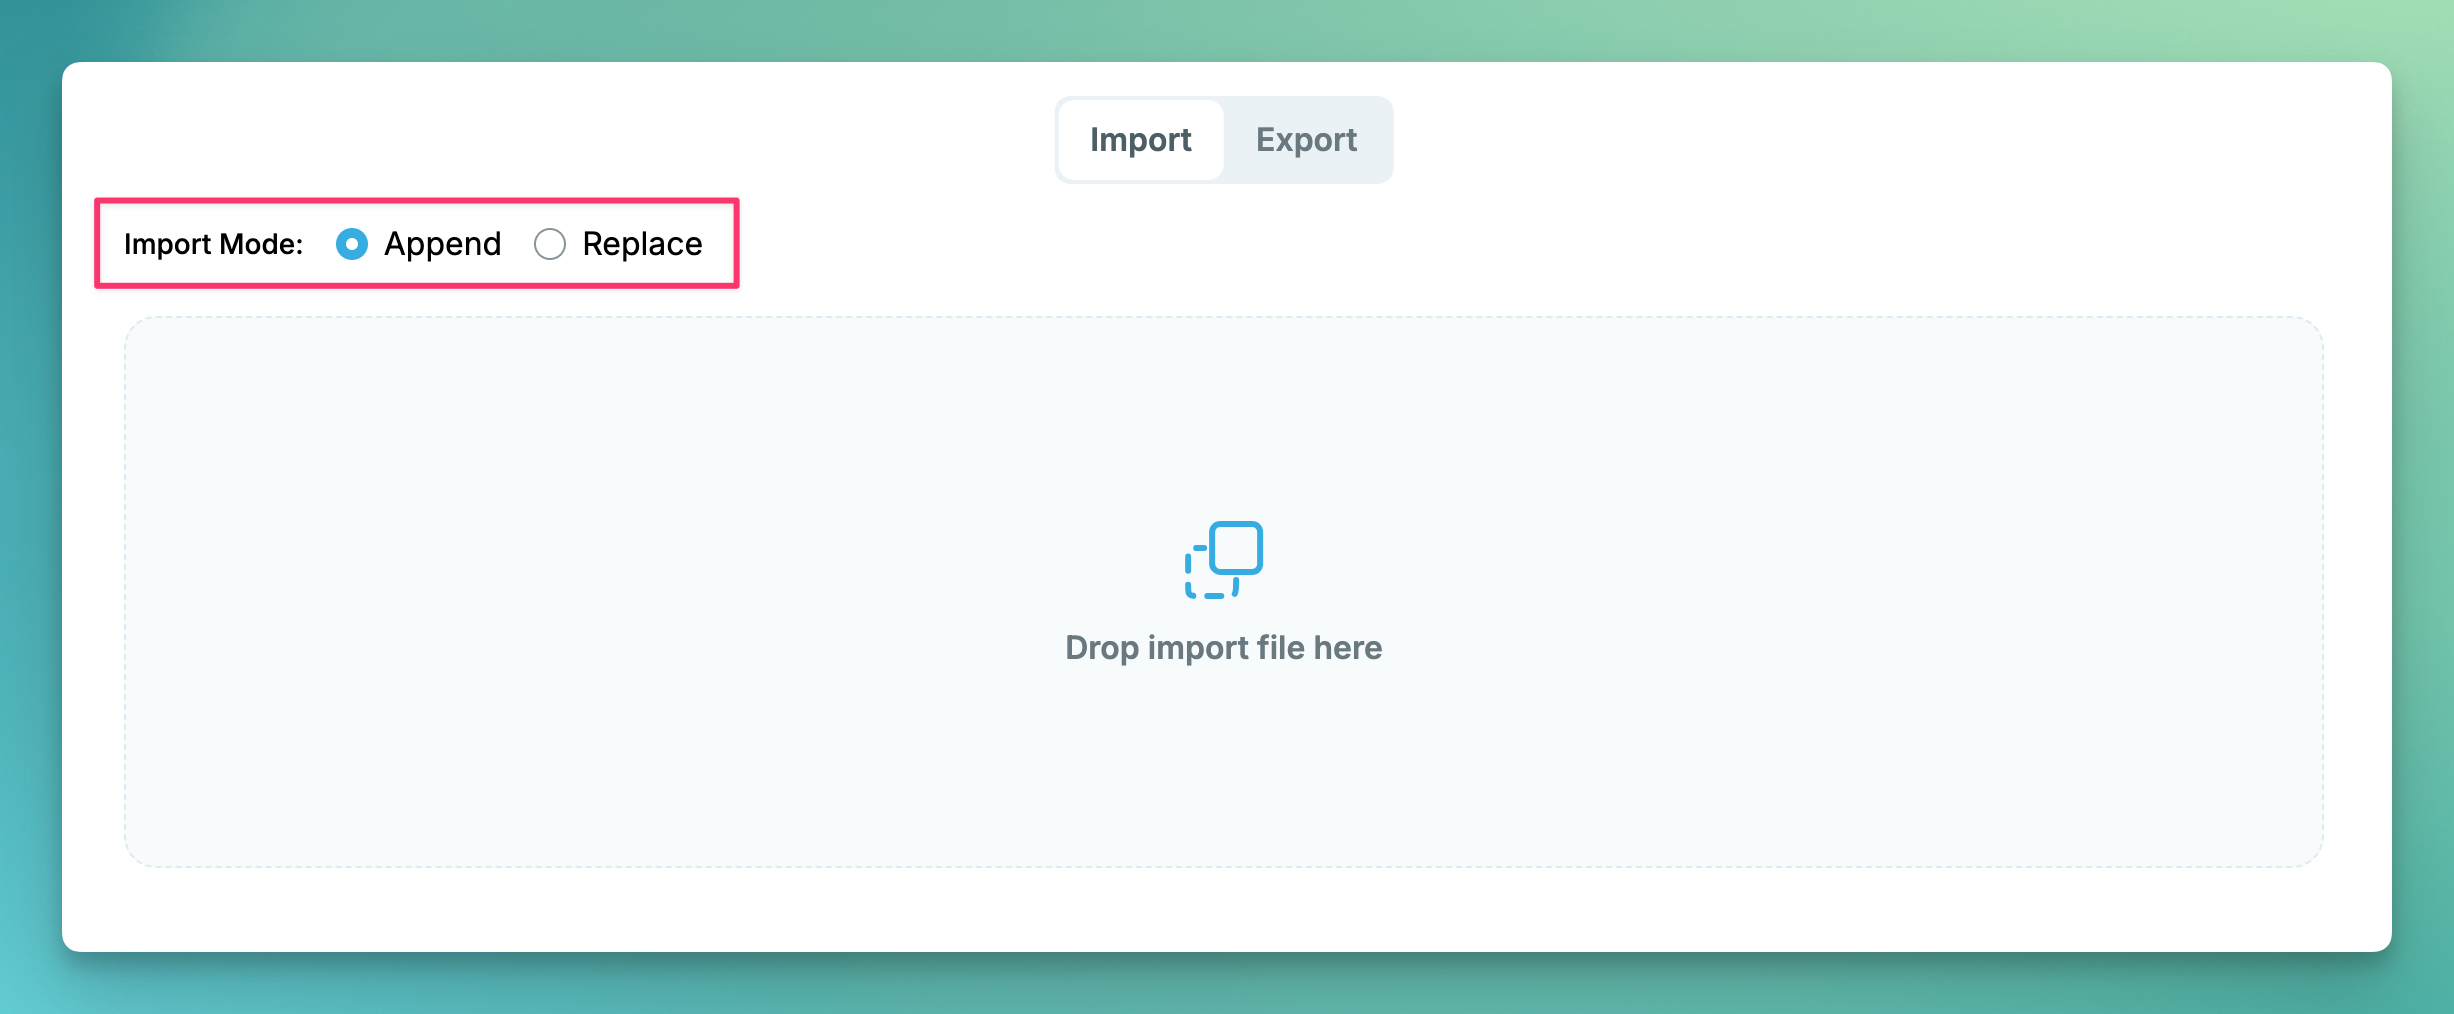Image resolution: width=2454 pixels, height=1014 pixels.
Task: Switch to the Import tab
Action: click(x=1140, y=140)
